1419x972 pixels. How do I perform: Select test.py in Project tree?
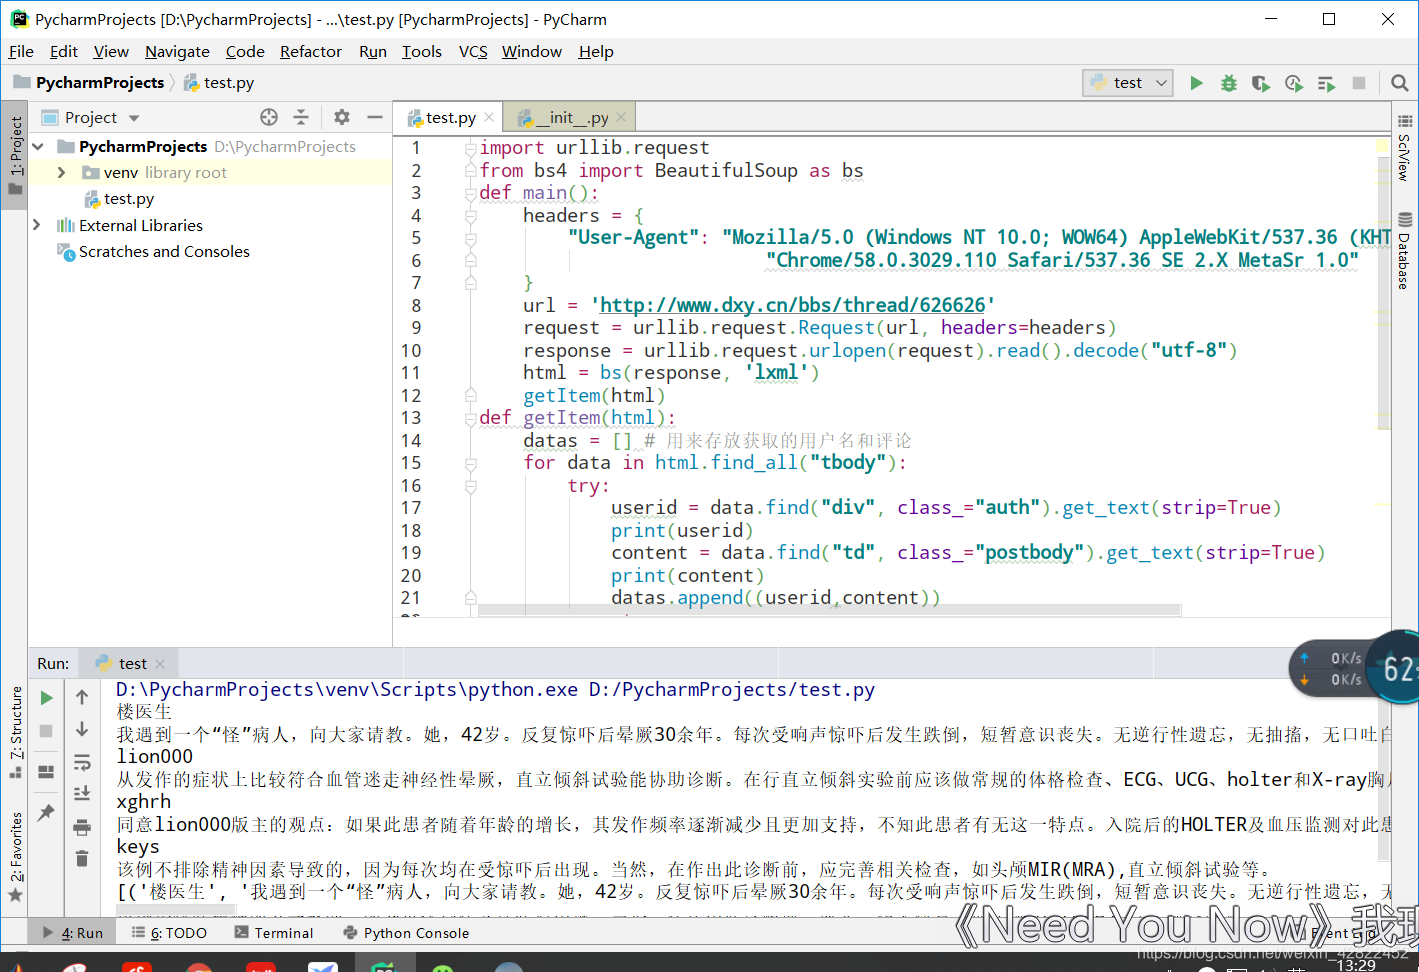pyautogui.click(x=129, y=198)
